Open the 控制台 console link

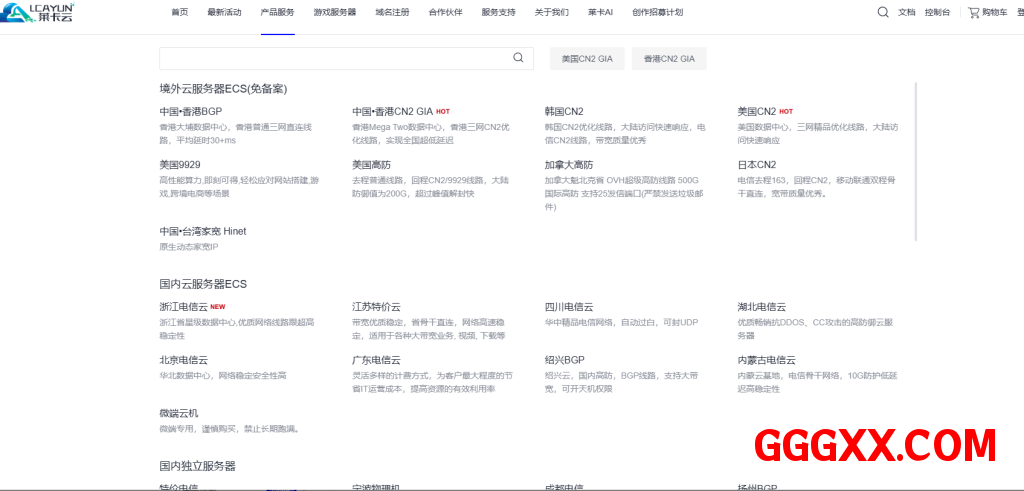937,13
